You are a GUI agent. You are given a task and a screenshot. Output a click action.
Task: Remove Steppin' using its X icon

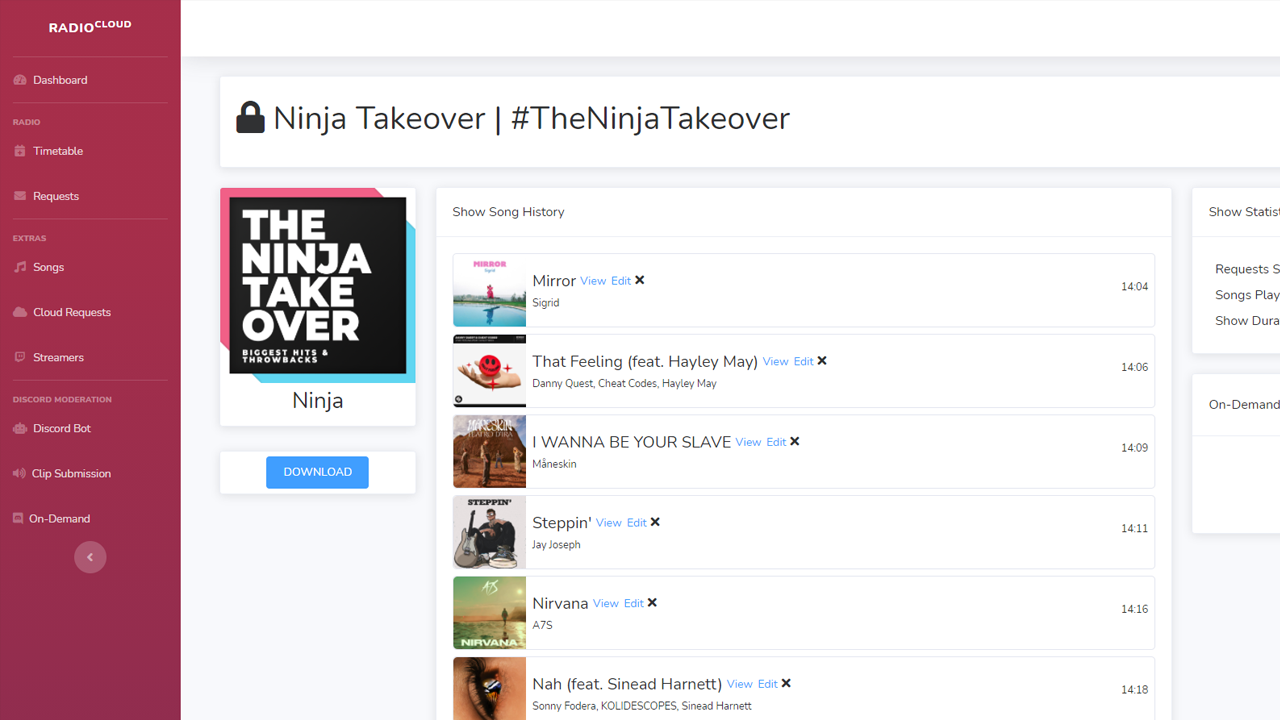(656, 523)
